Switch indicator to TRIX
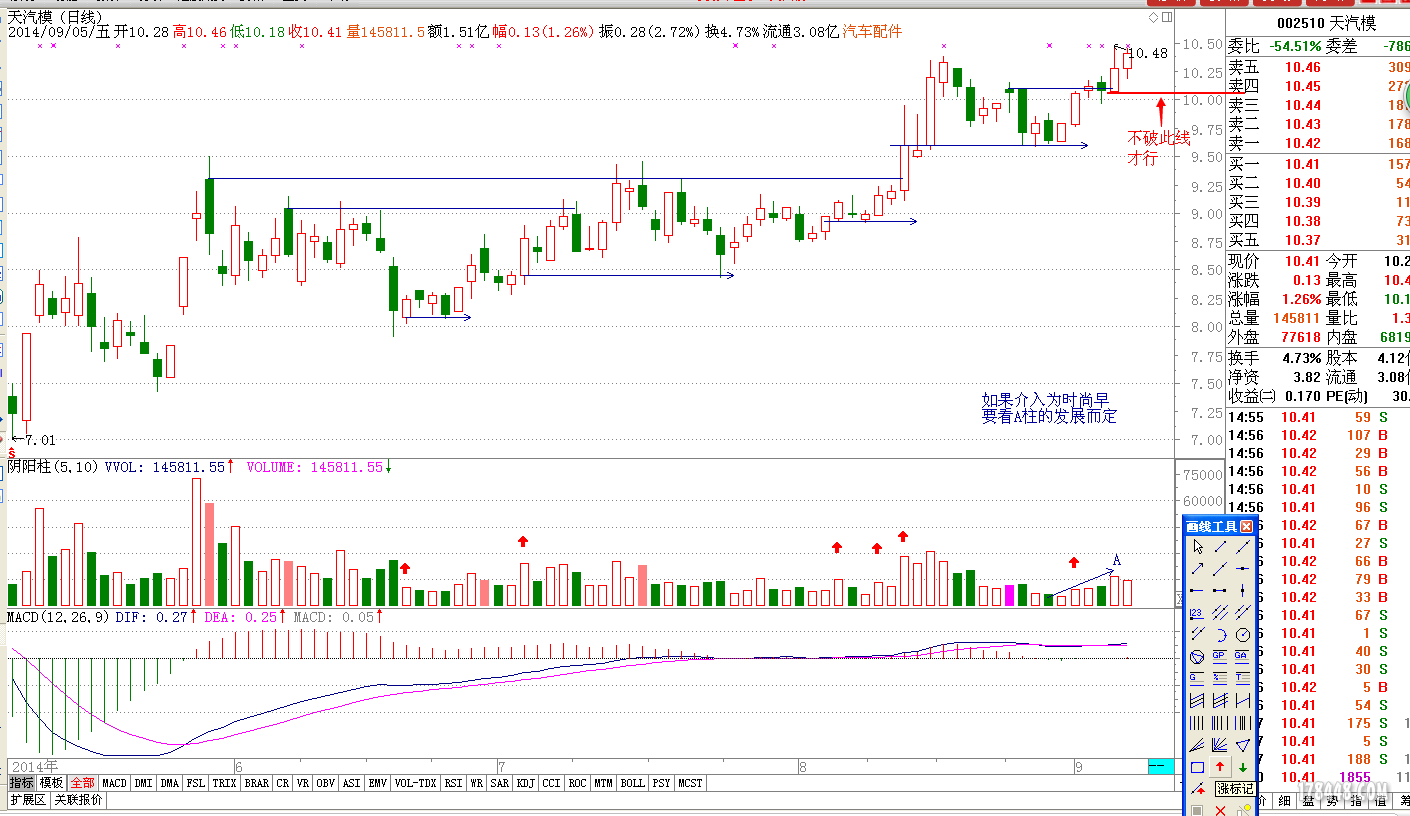 click(x=225, y=783)
